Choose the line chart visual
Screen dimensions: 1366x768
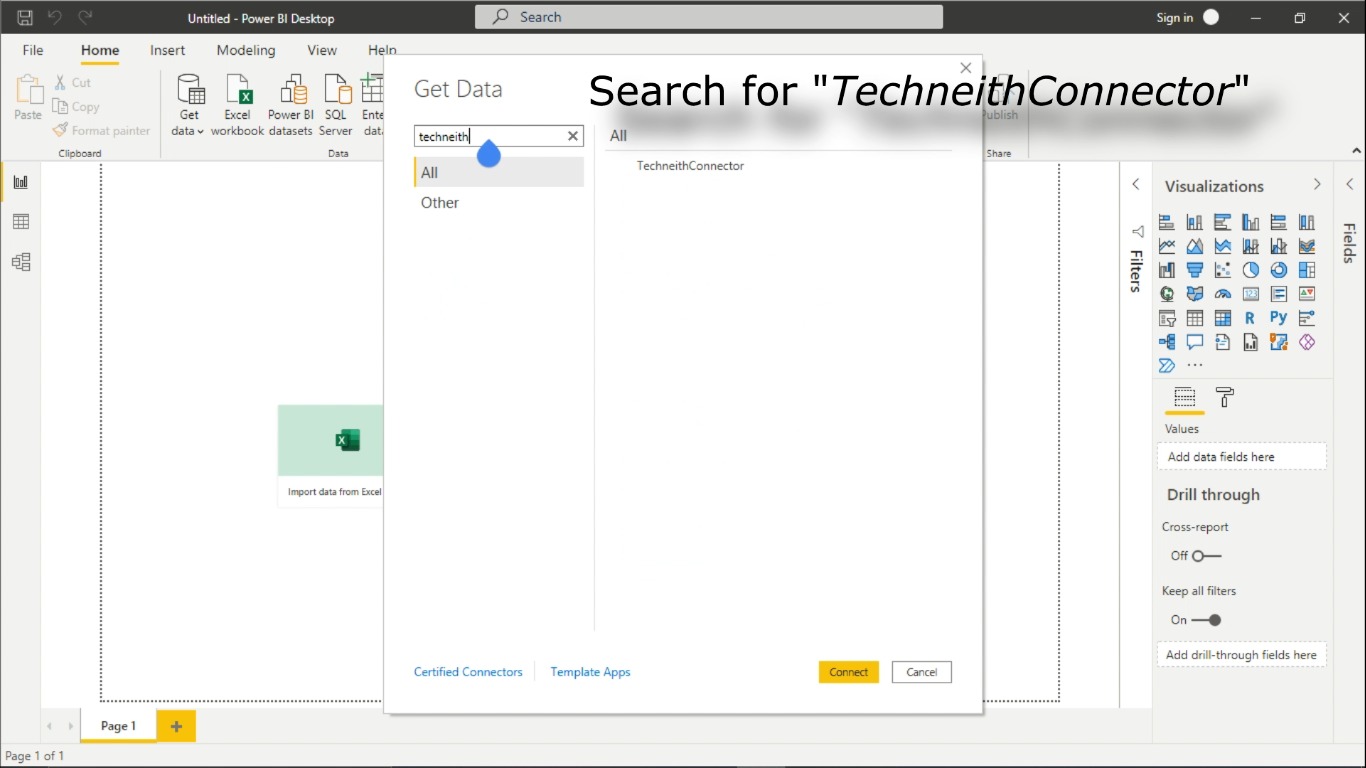tap(1167, 246)
